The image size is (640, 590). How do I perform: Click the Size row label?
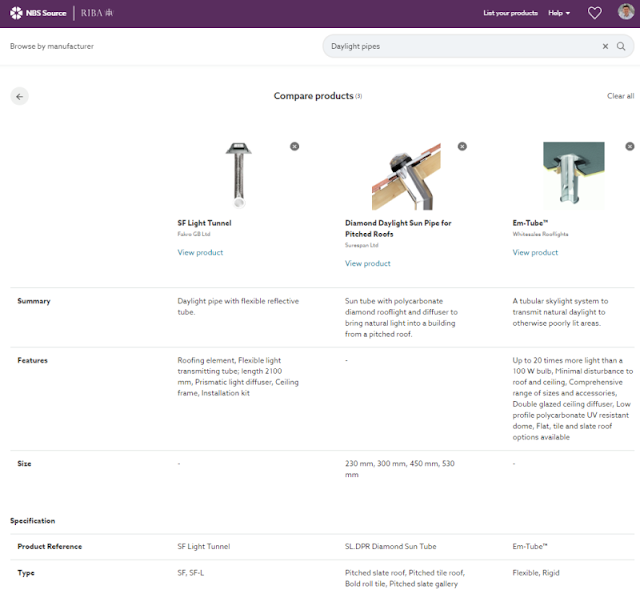coord(24,464)
